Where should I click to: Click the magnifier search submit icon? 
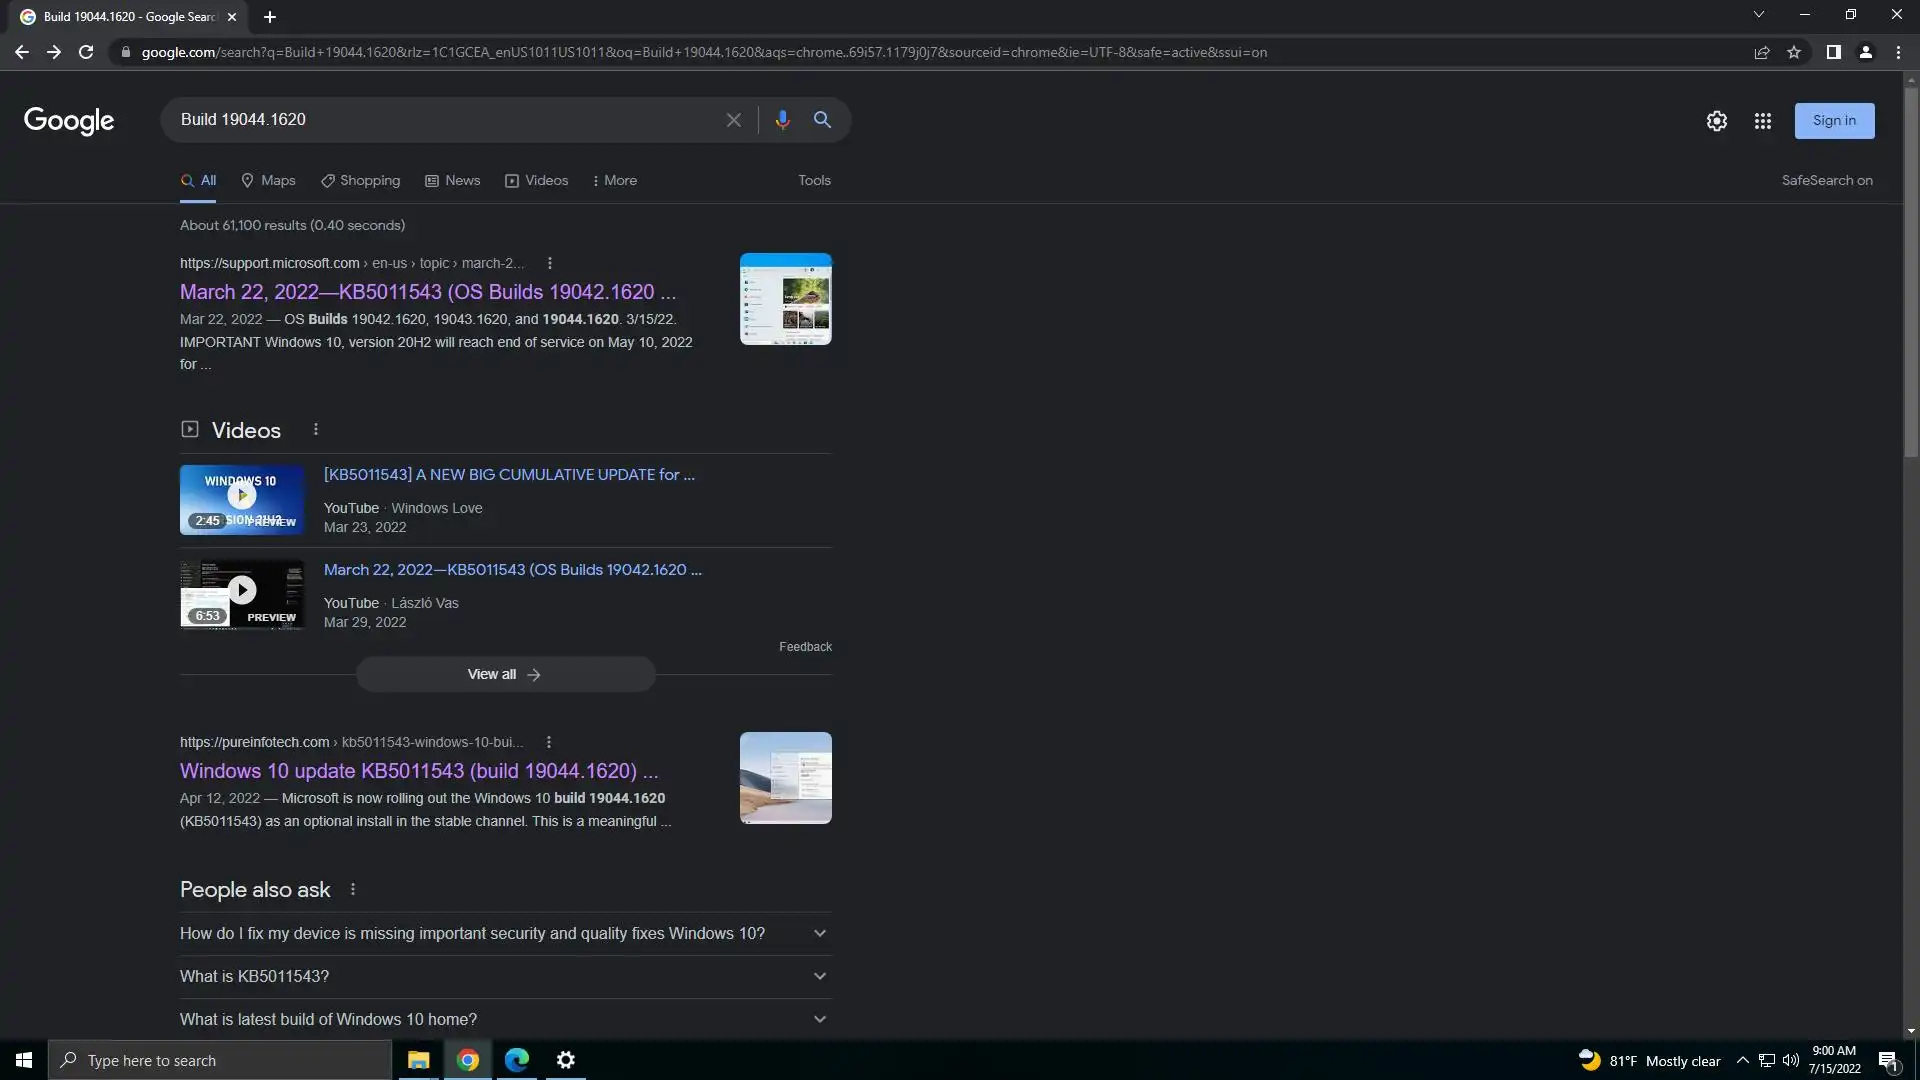(x=822, y=120)
